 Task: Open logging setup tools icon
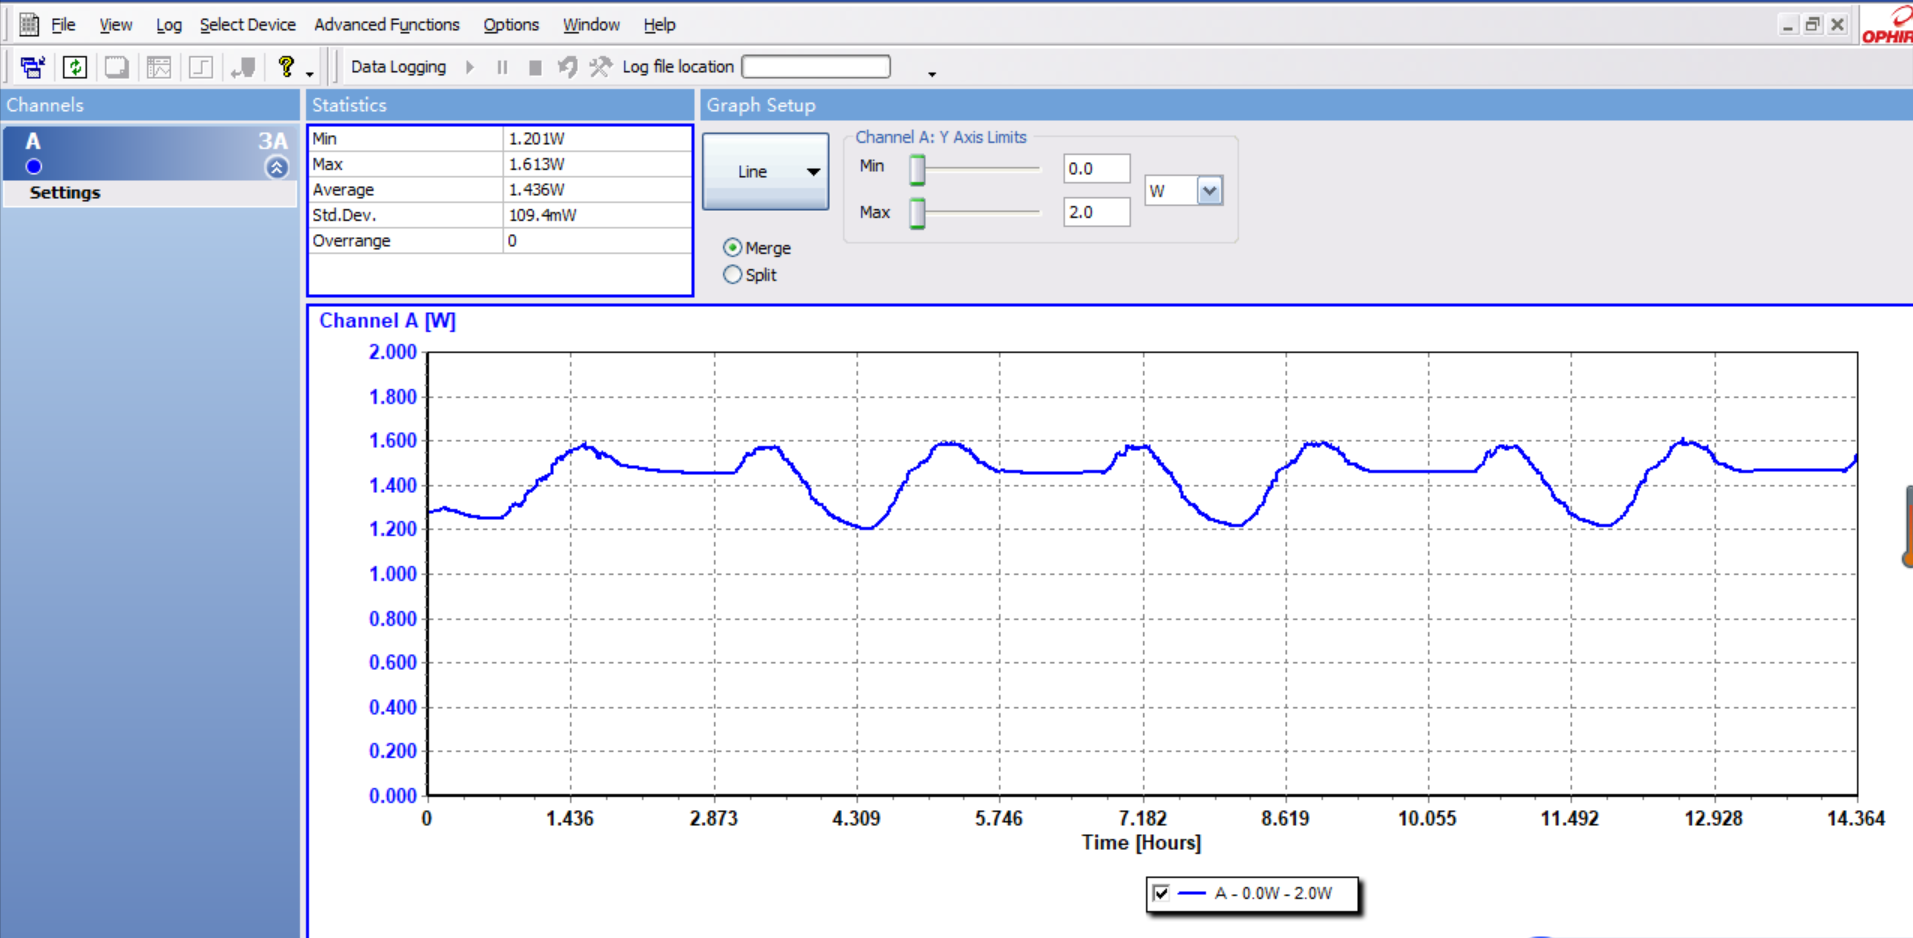click(600, 67)
